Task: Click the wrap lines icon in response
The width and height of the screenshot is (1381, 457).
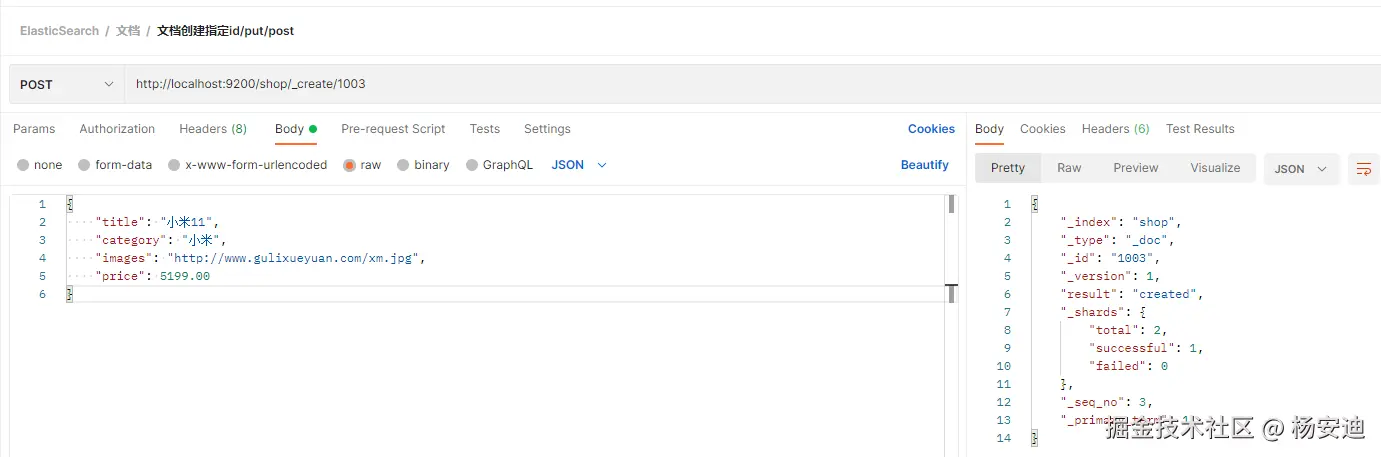Action: [x=1363, y=169]
